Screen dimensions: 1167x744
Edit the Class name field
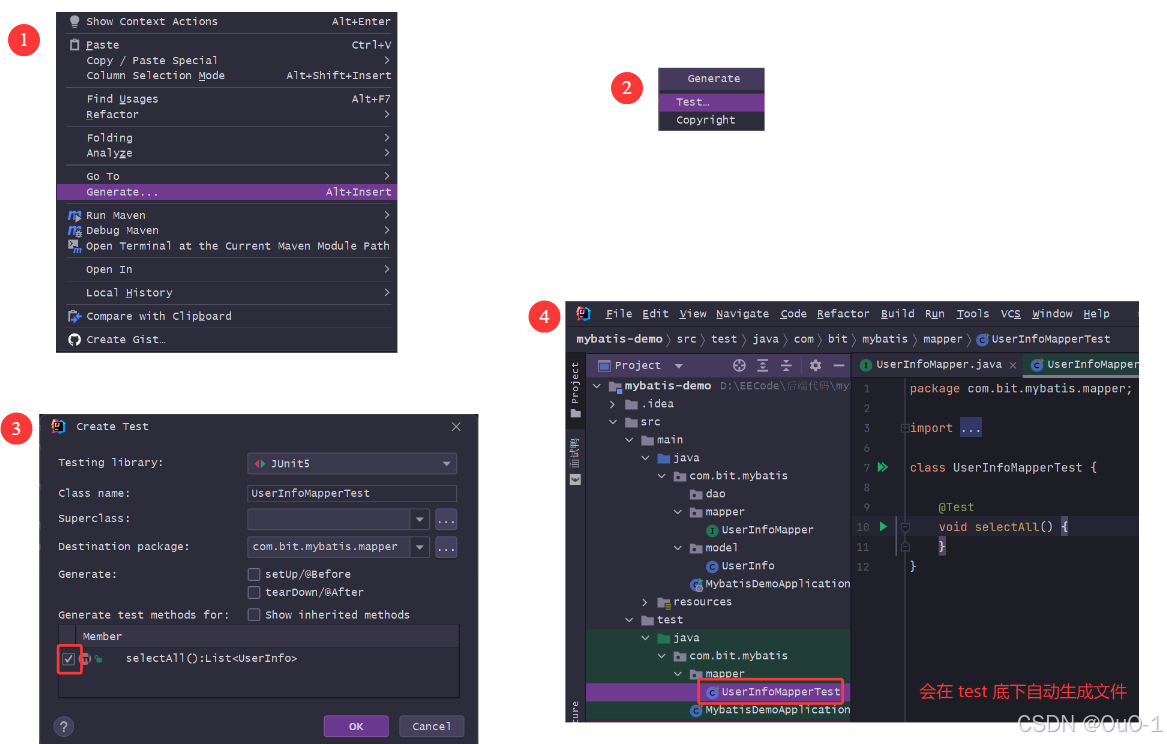pos(351,494)
